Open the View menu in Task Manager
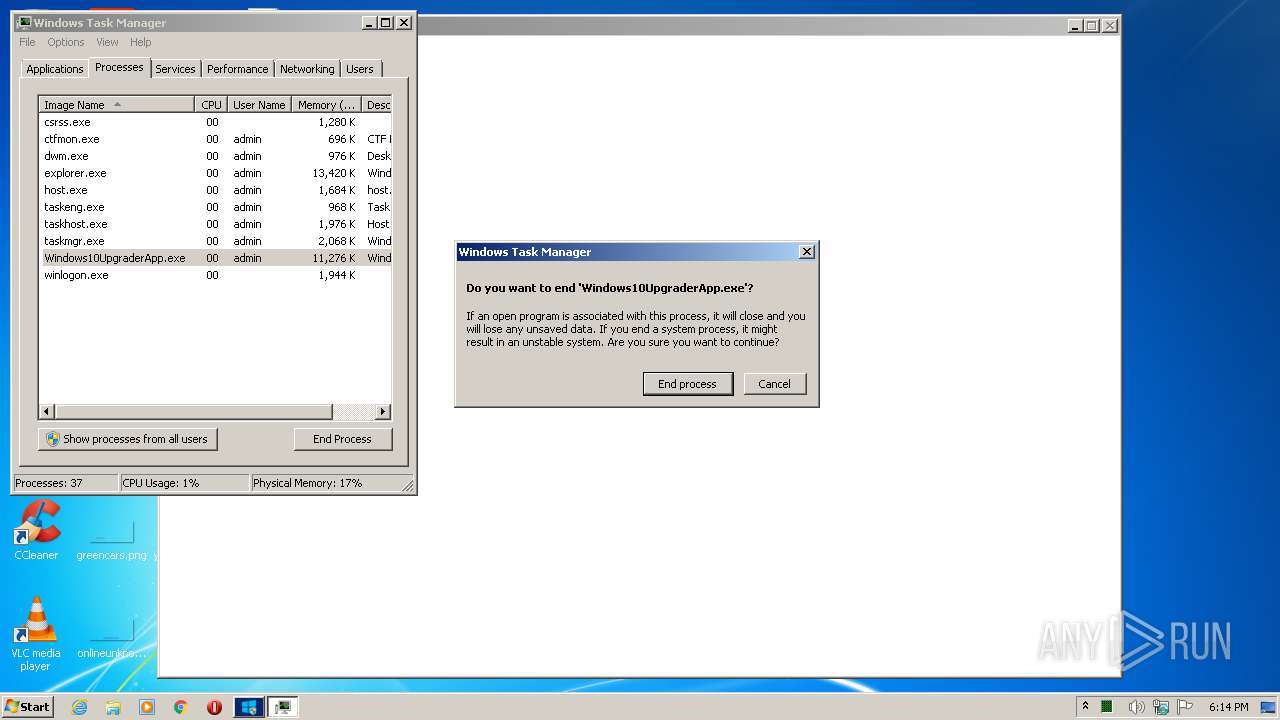 tap(107, 42)
